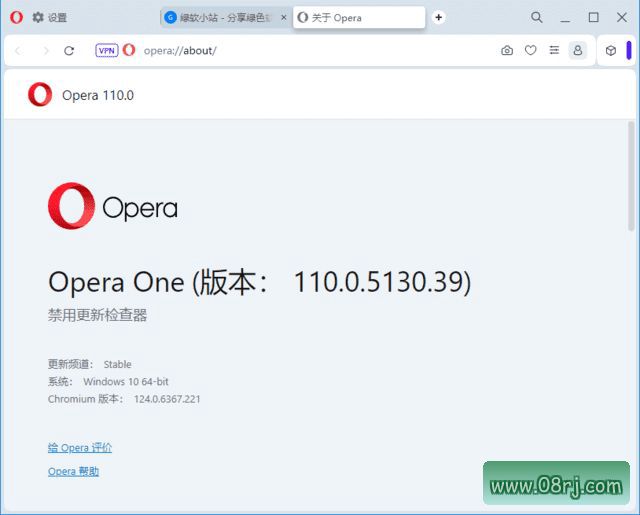Click the Chromium version 124.0.6367.221
Viewport: 640px width, 515px height.
167,399
